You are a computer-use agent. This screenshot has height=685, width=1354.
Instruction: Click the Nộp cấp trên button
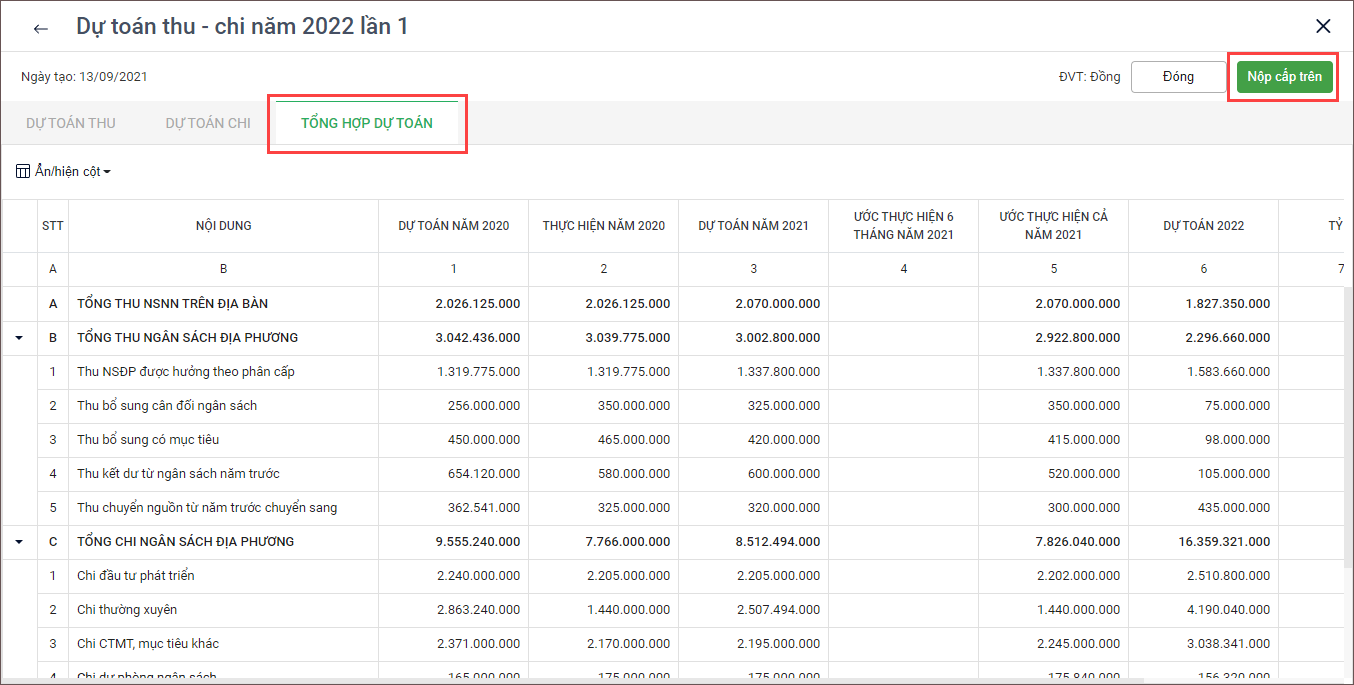(x=1284, y=77)
